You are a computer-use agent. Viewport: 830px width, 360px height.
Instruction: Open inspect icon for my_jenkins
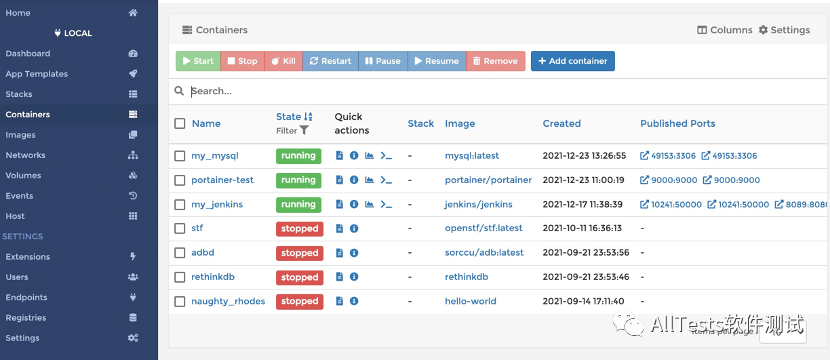(x=354, y=204)
